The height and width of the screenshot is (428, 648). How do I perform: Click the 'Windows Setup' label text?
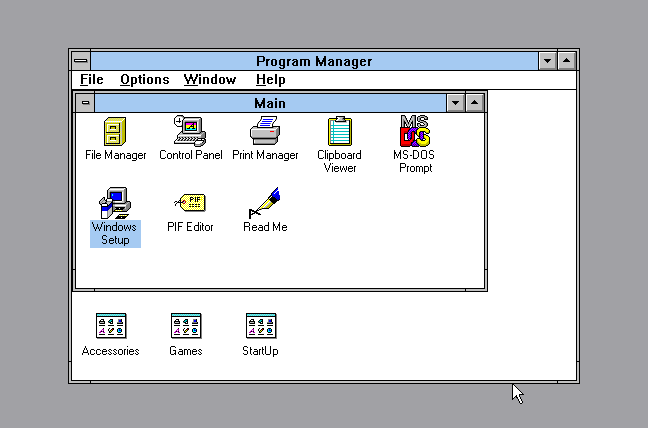[x=115, y=233]
